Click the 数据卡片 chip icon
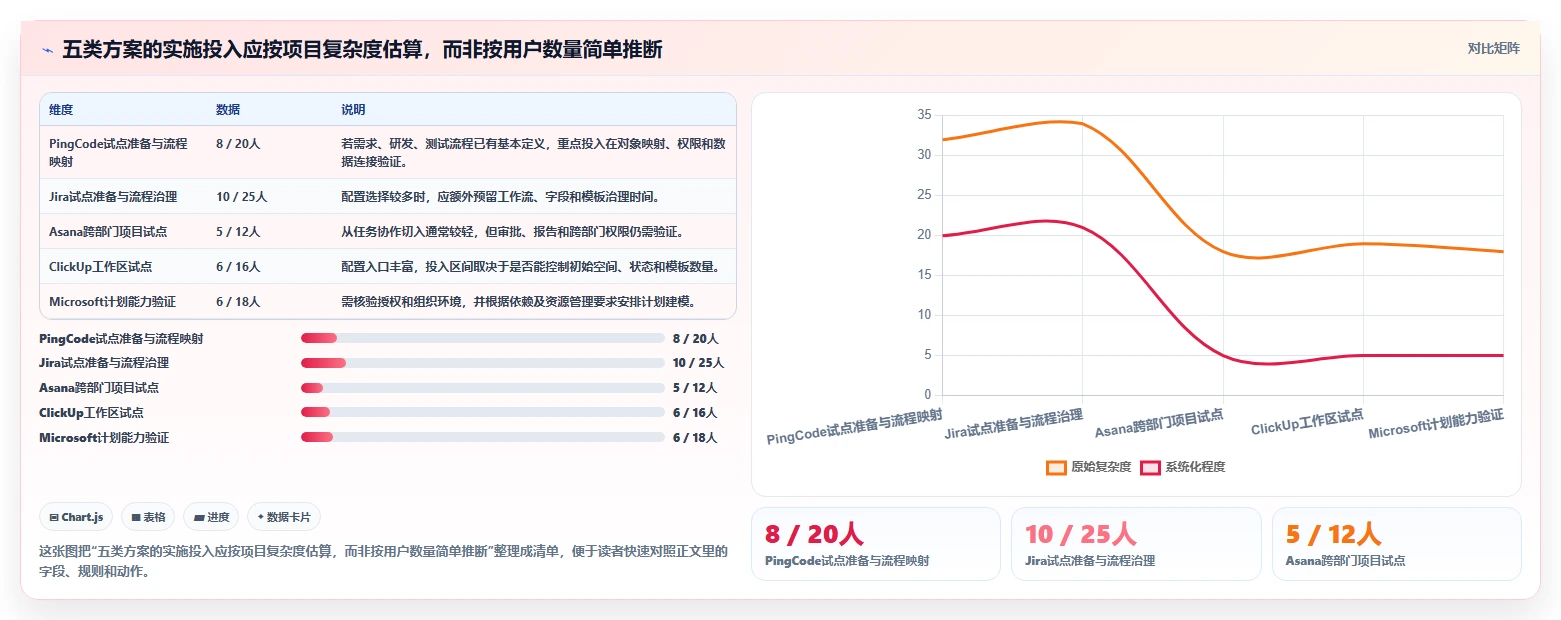The height and width of the screenshot is (620, 1561). (x=260, y=517)
